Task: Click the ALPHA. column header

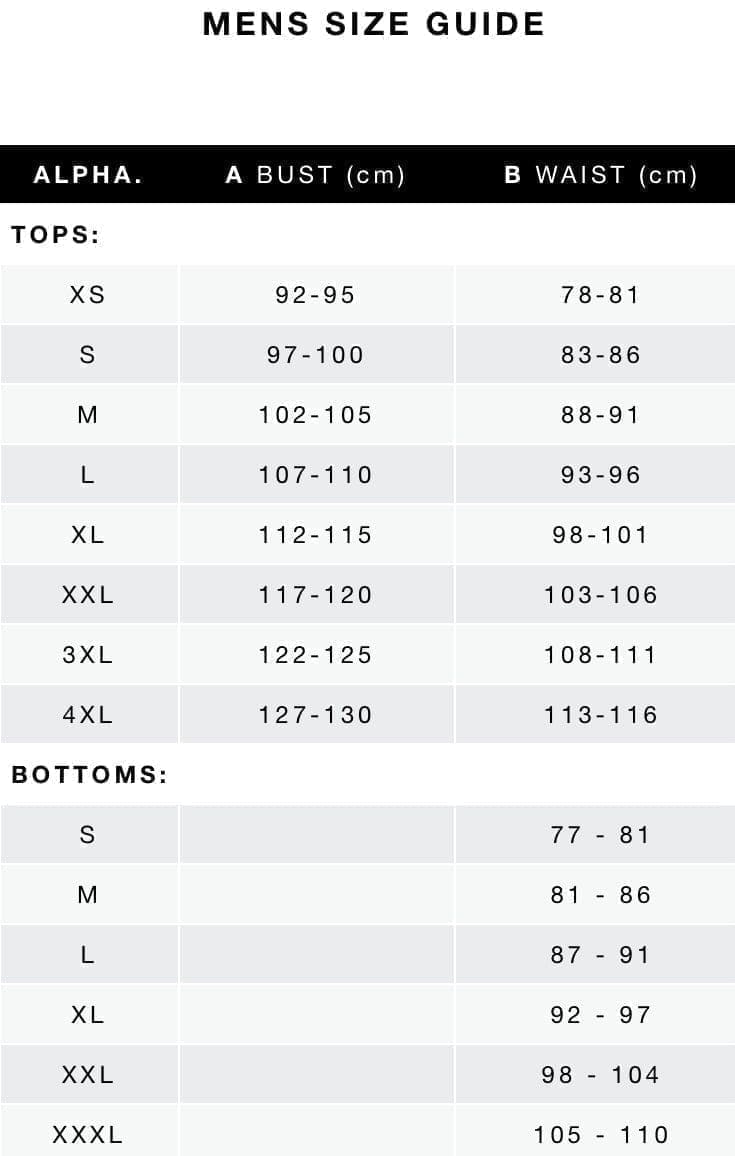Action: (88, 175)
